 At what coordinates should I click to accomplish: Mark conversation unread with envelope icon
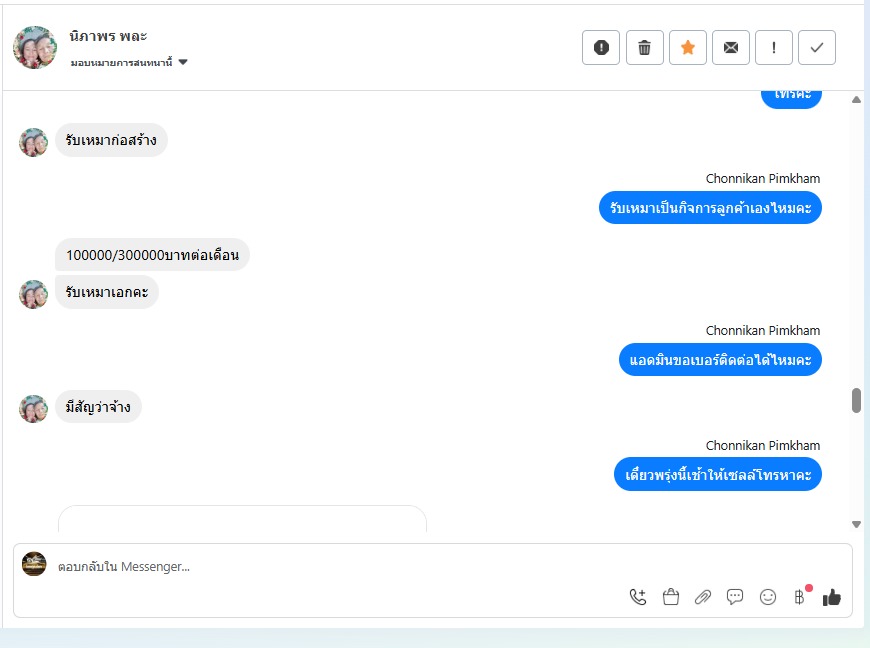click(x=731, y=48)
